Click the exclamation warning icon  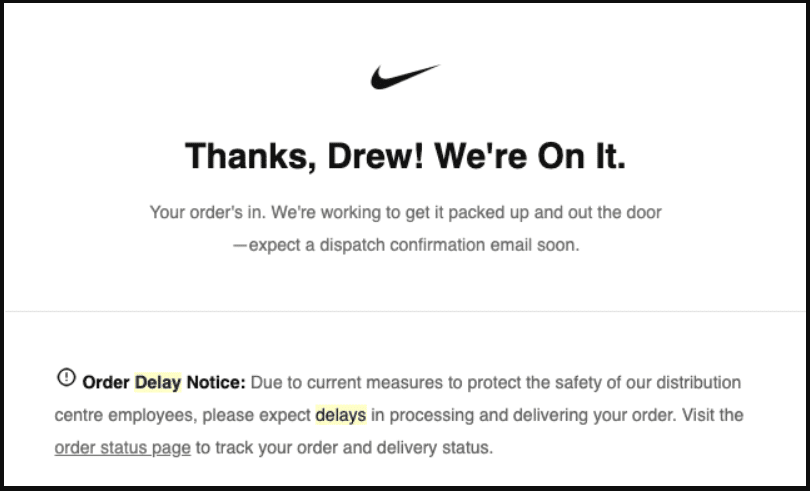click(x=66, y=377)
